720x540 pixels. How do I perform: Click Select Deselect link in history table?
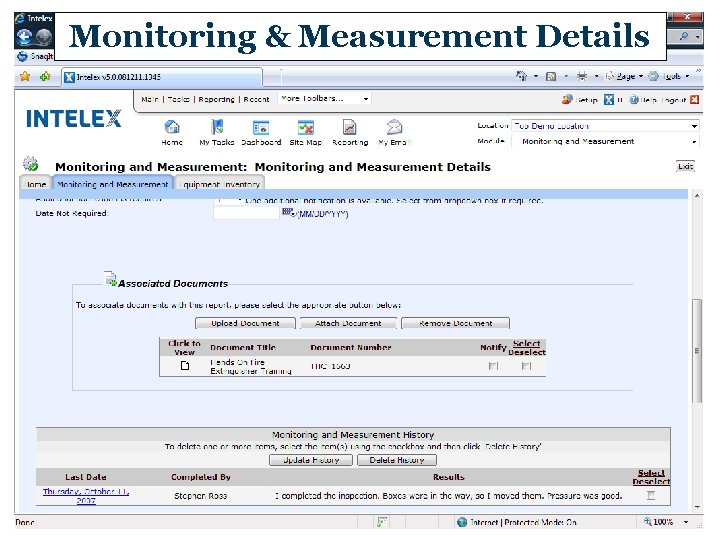[651, 477]
